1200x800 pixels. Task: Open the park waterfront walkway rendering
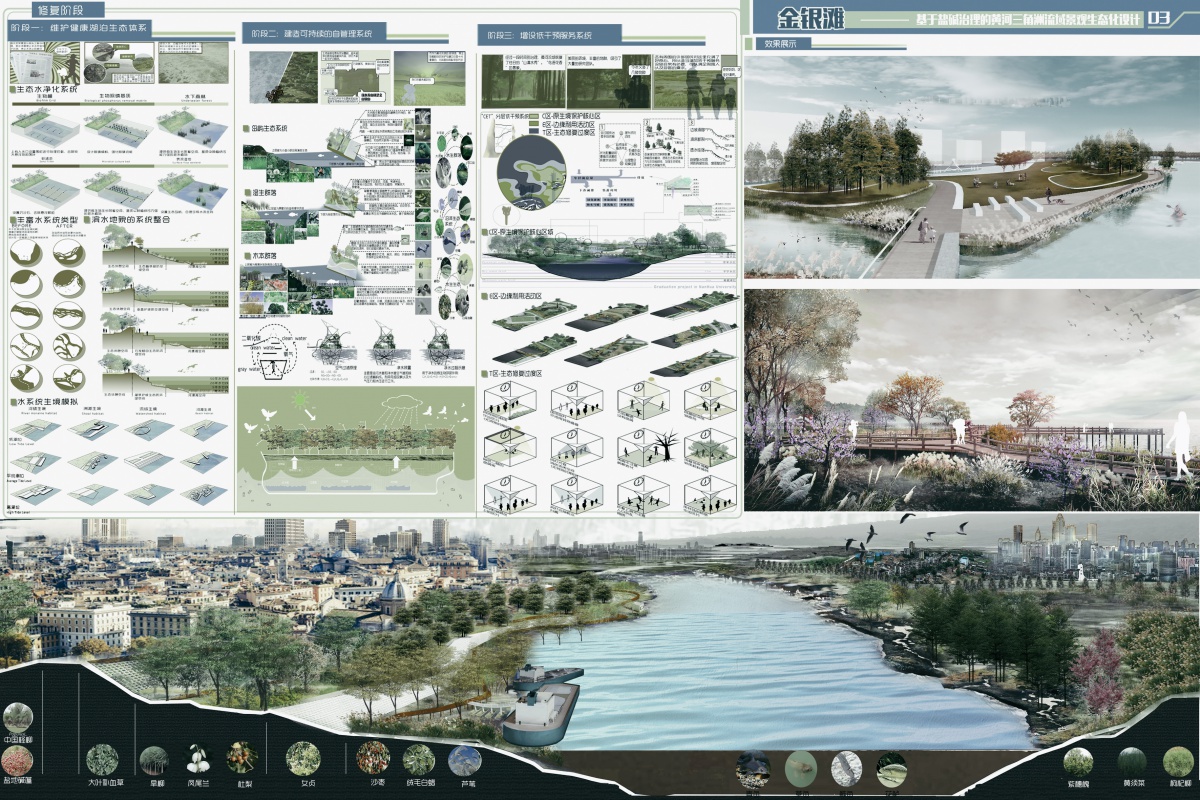(971, 167)
